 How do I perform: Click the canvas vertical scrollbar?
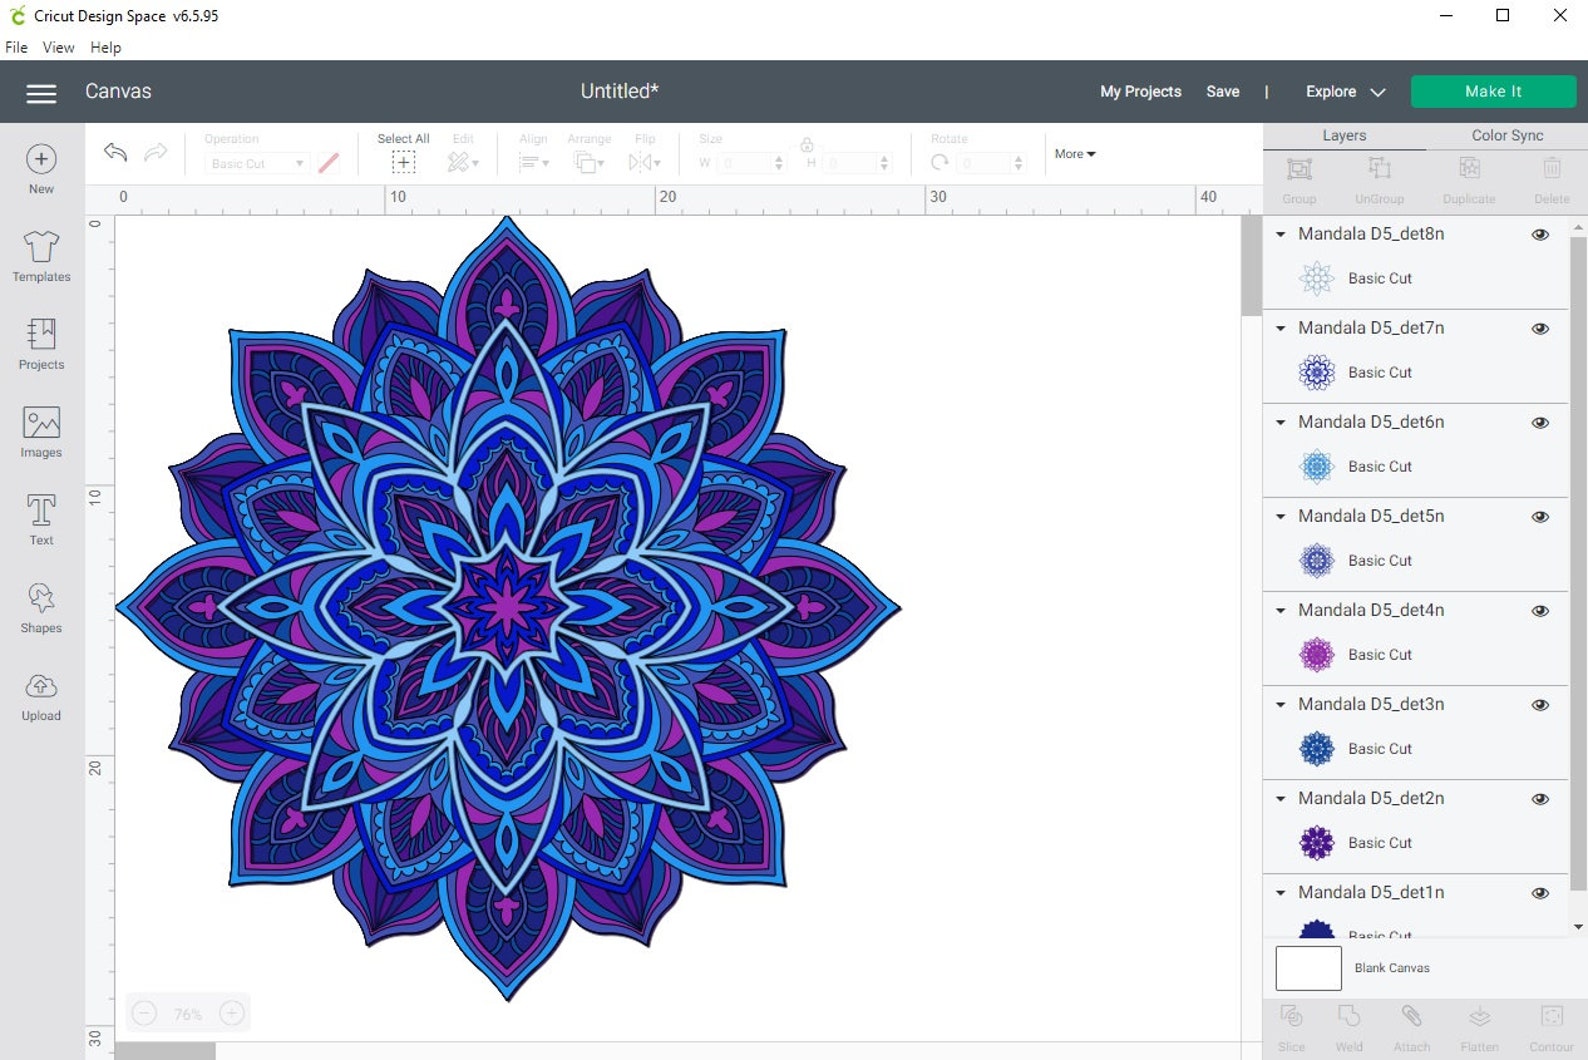point(1251,266)
